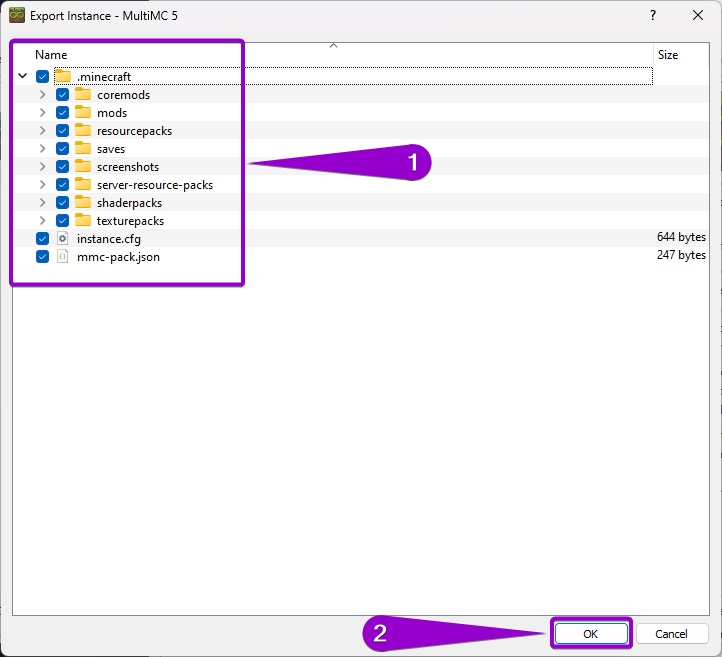Click the instance.cfg gear file icon
The image size is (722, 657).
coord(63,238)
